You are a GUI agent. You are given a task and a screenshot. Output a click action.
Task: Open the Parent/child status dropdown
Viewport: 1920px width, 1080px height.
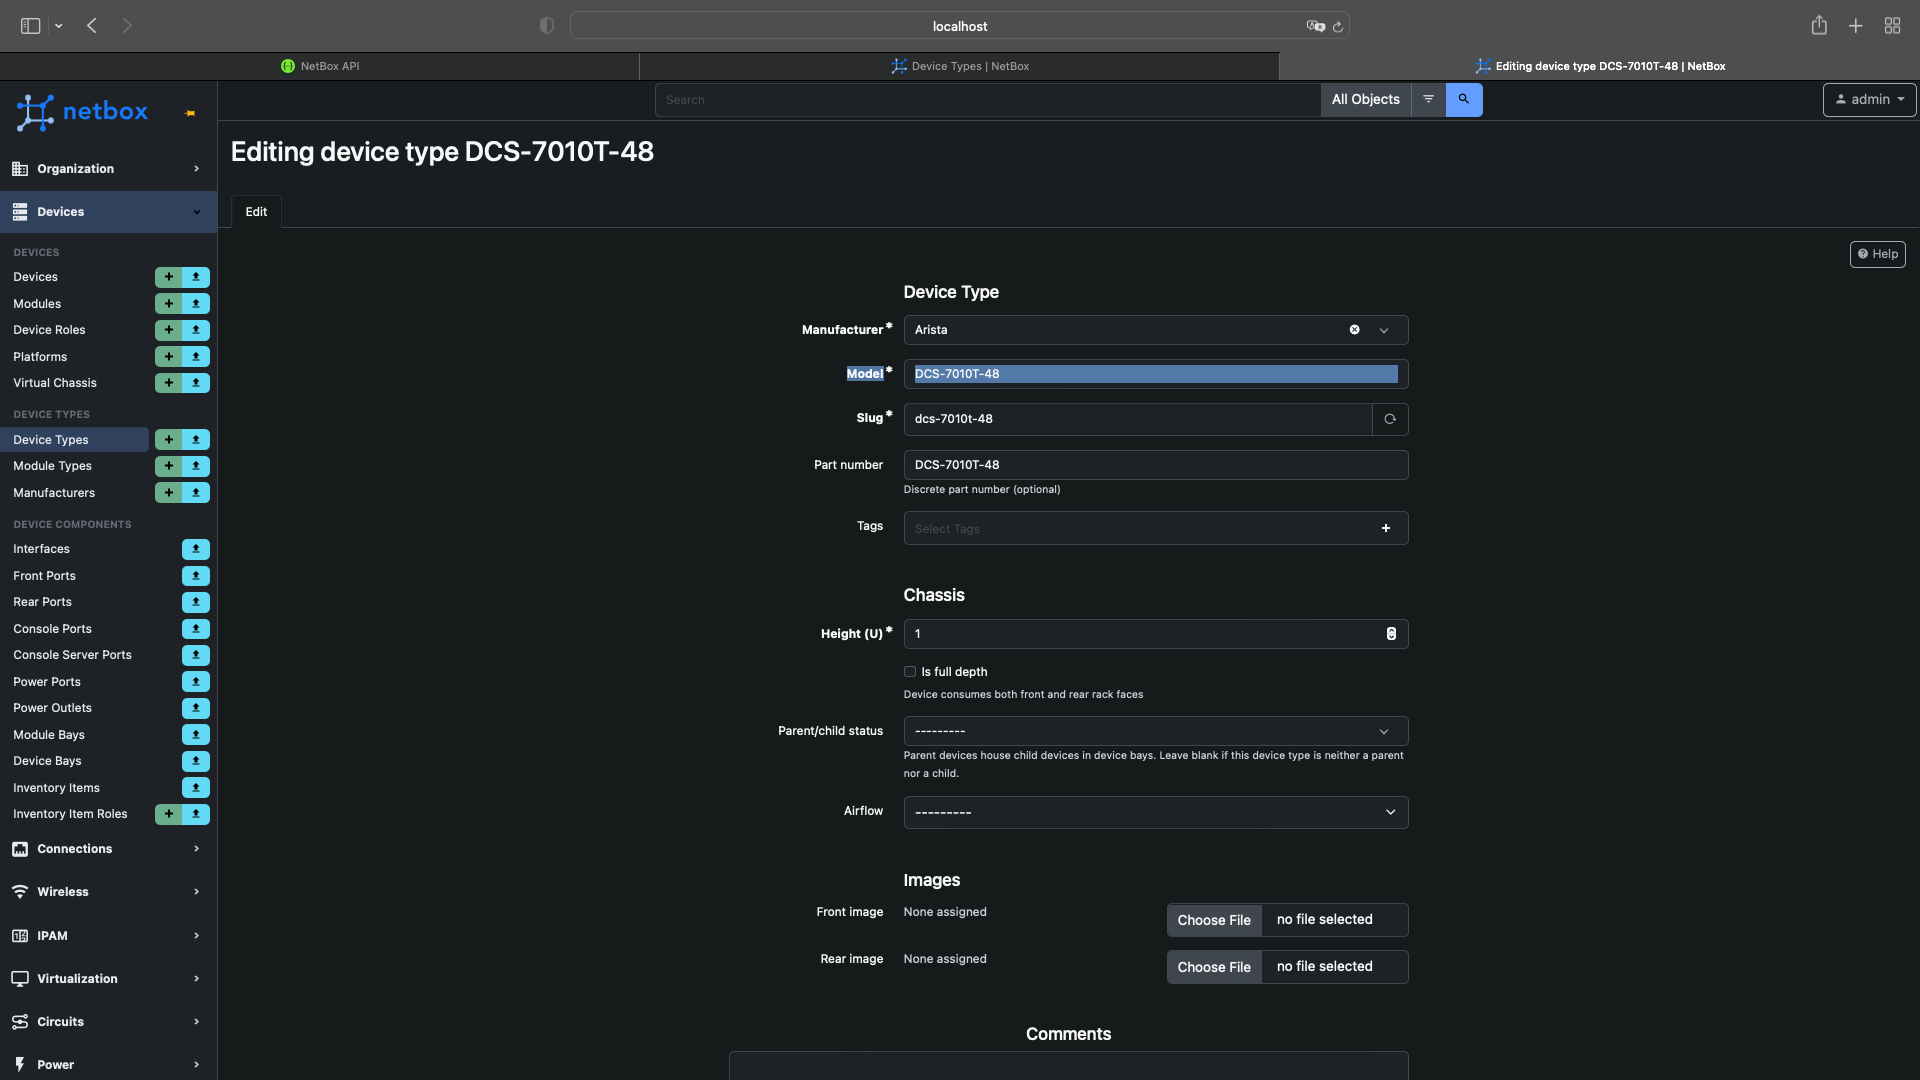[1384, 731]
